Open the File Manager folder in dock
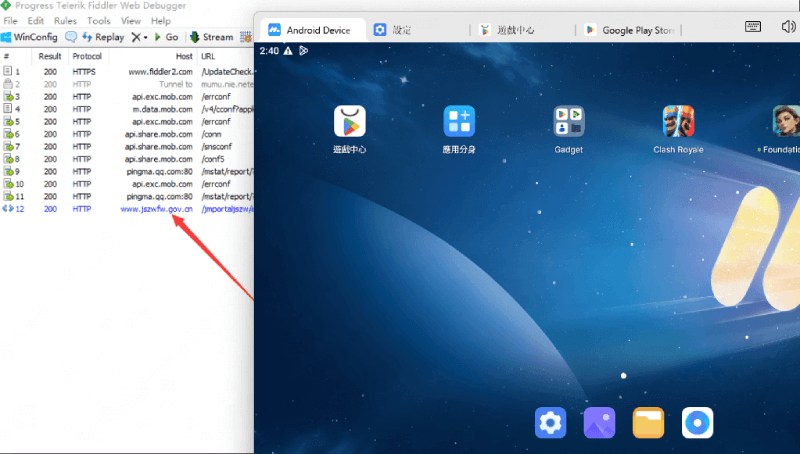 648,422
